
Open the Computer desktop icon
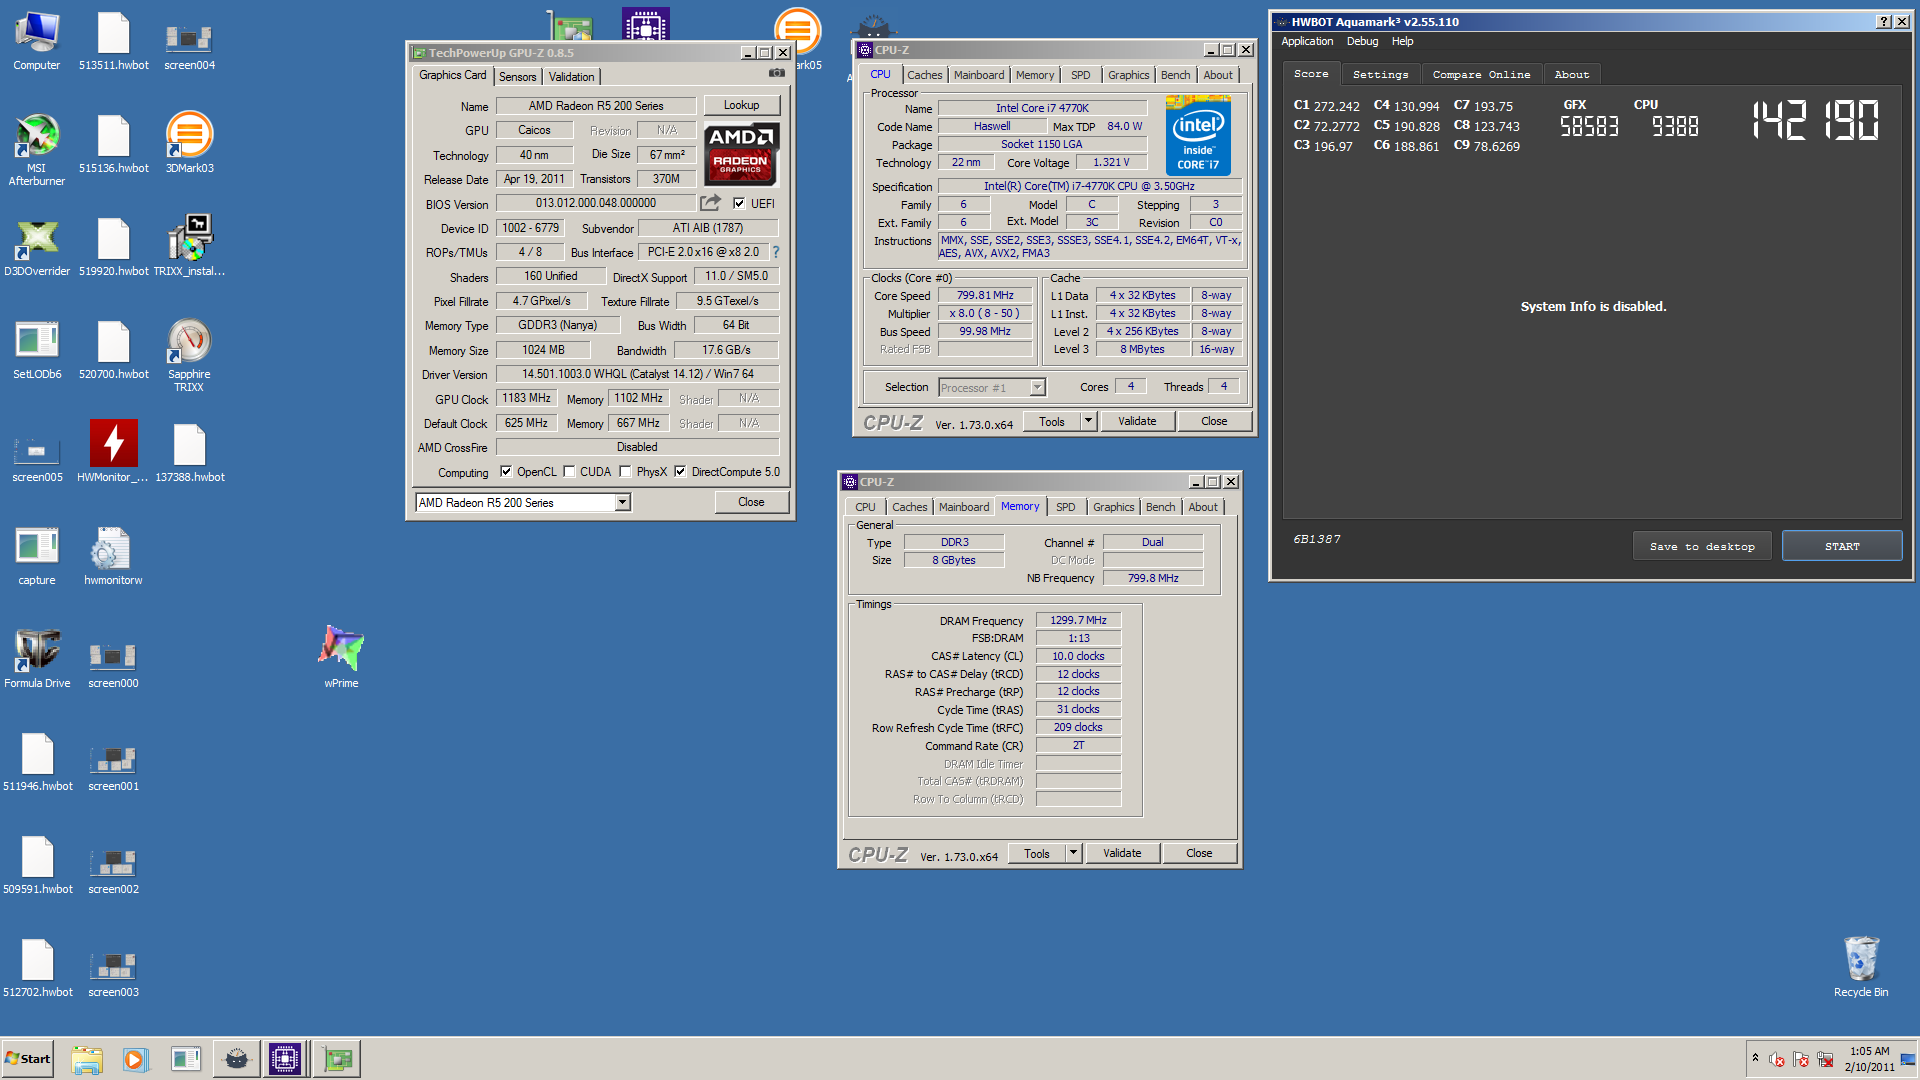tap(37, 42)
